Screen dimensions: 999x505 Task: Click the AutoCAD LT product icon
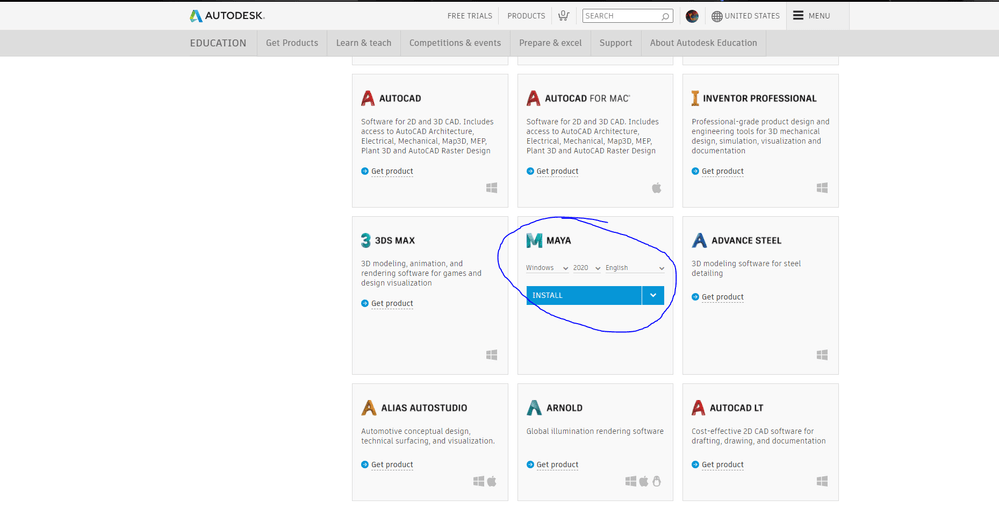pyautogui.click(x=698, y=408)
